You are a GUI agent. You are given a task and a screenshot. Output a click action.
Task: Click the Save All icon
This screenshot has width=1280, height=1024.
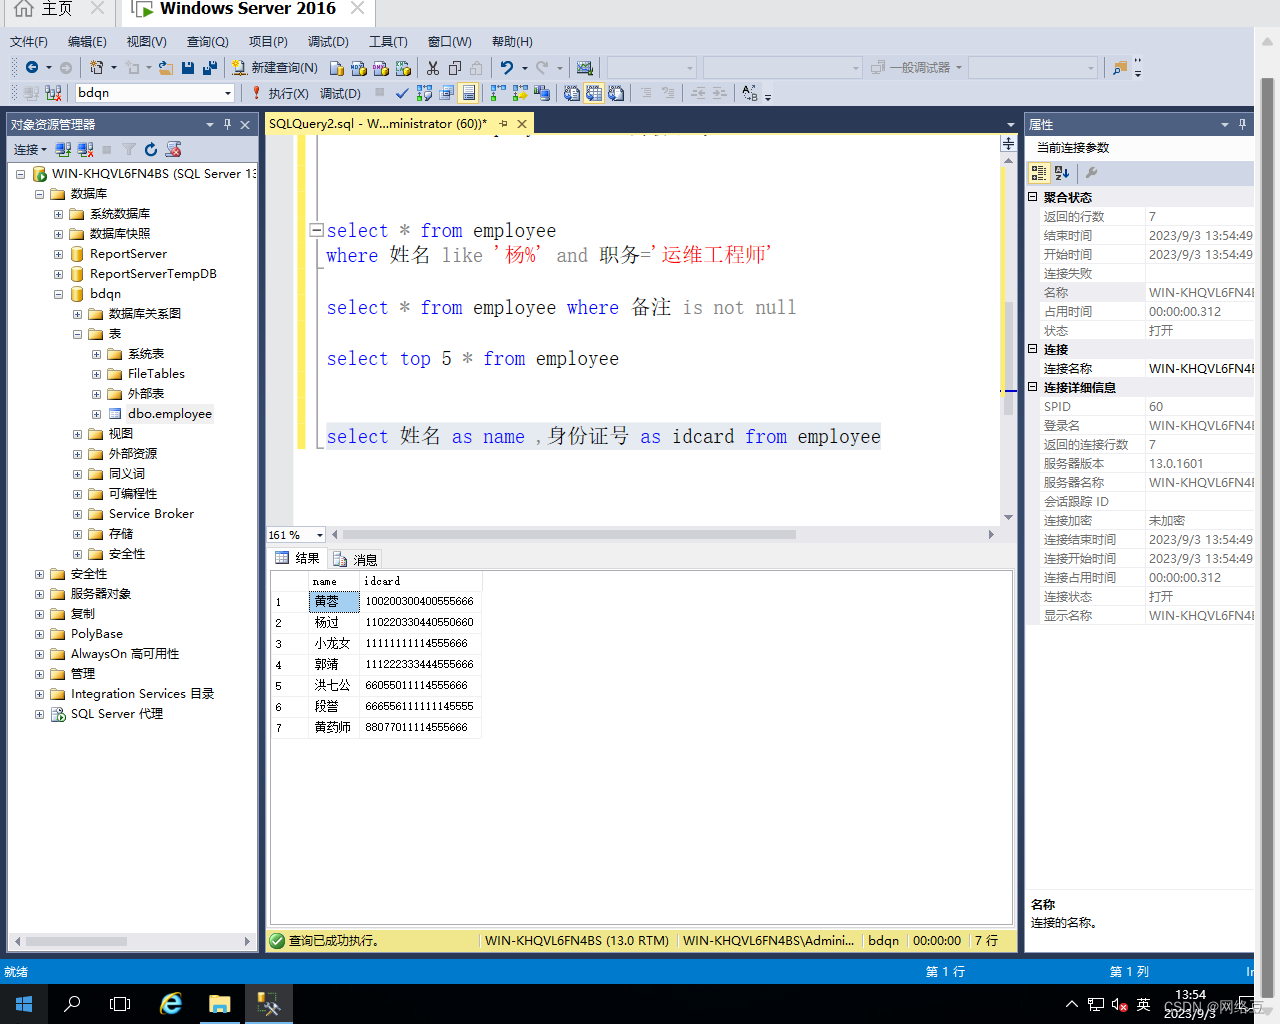tap(210, 67)
